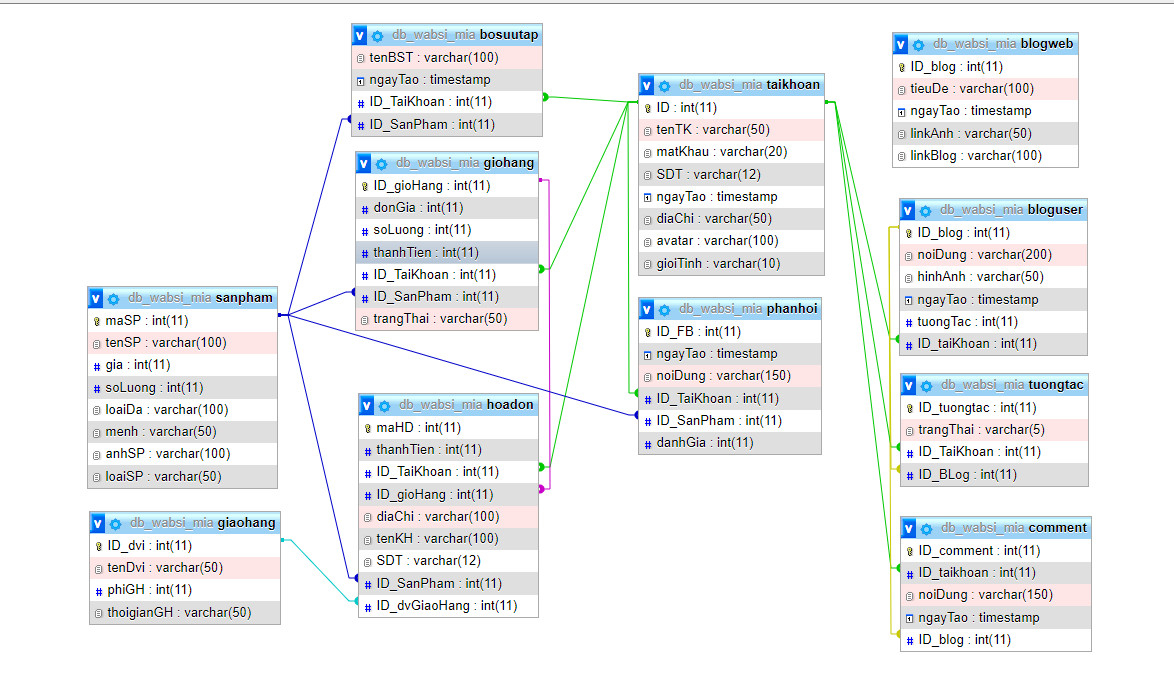Toggle the V button on tuongtac header
The height and width of the screenshot is (695, 1174).
tap(907, 384)
